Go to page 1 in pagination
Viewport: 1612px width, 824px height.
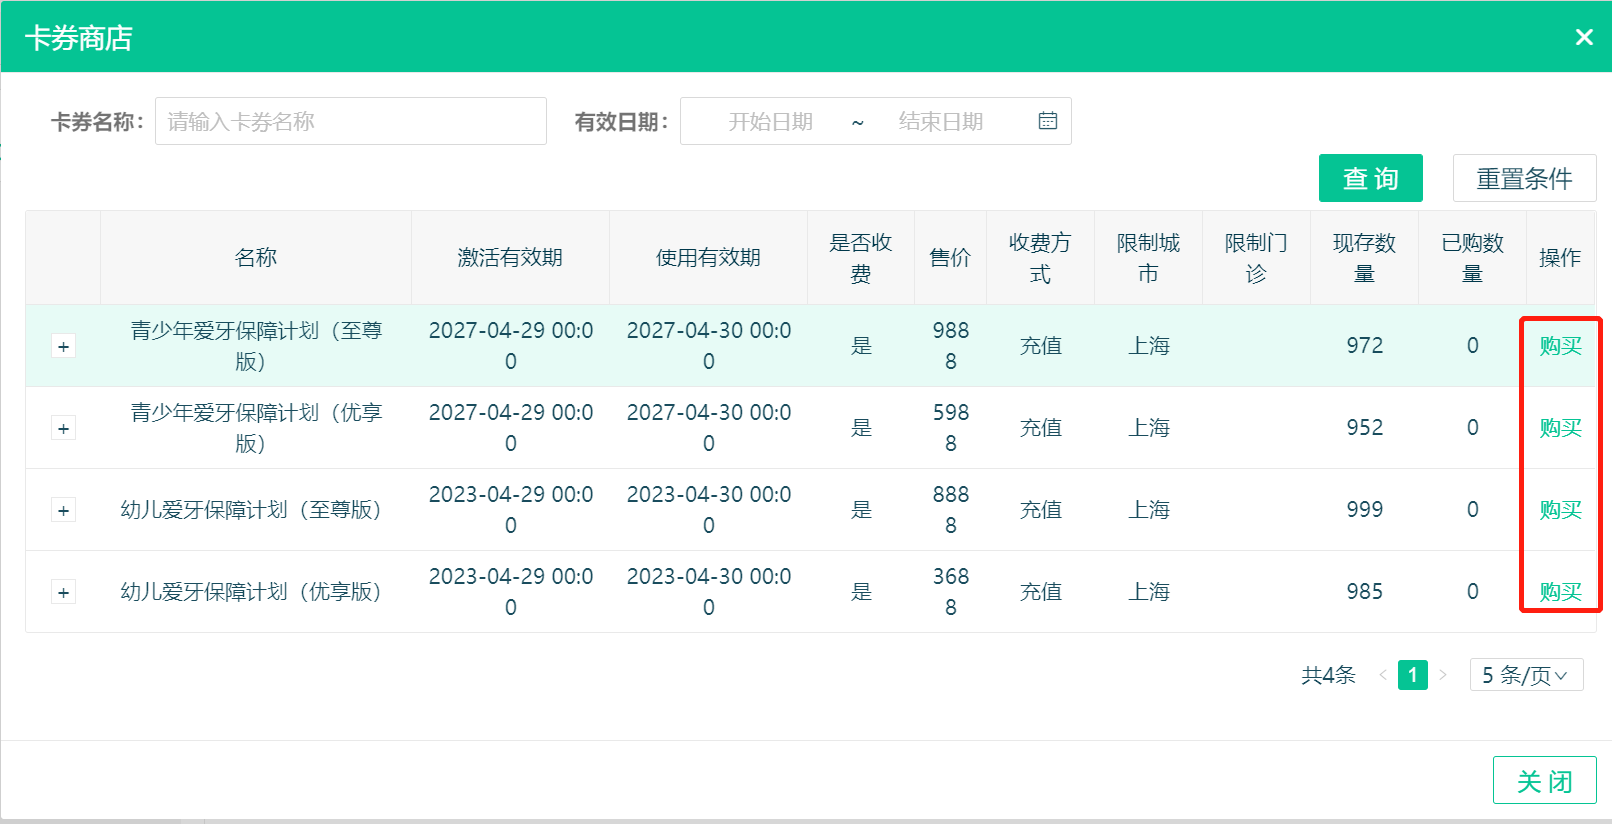click(1412, 675)
